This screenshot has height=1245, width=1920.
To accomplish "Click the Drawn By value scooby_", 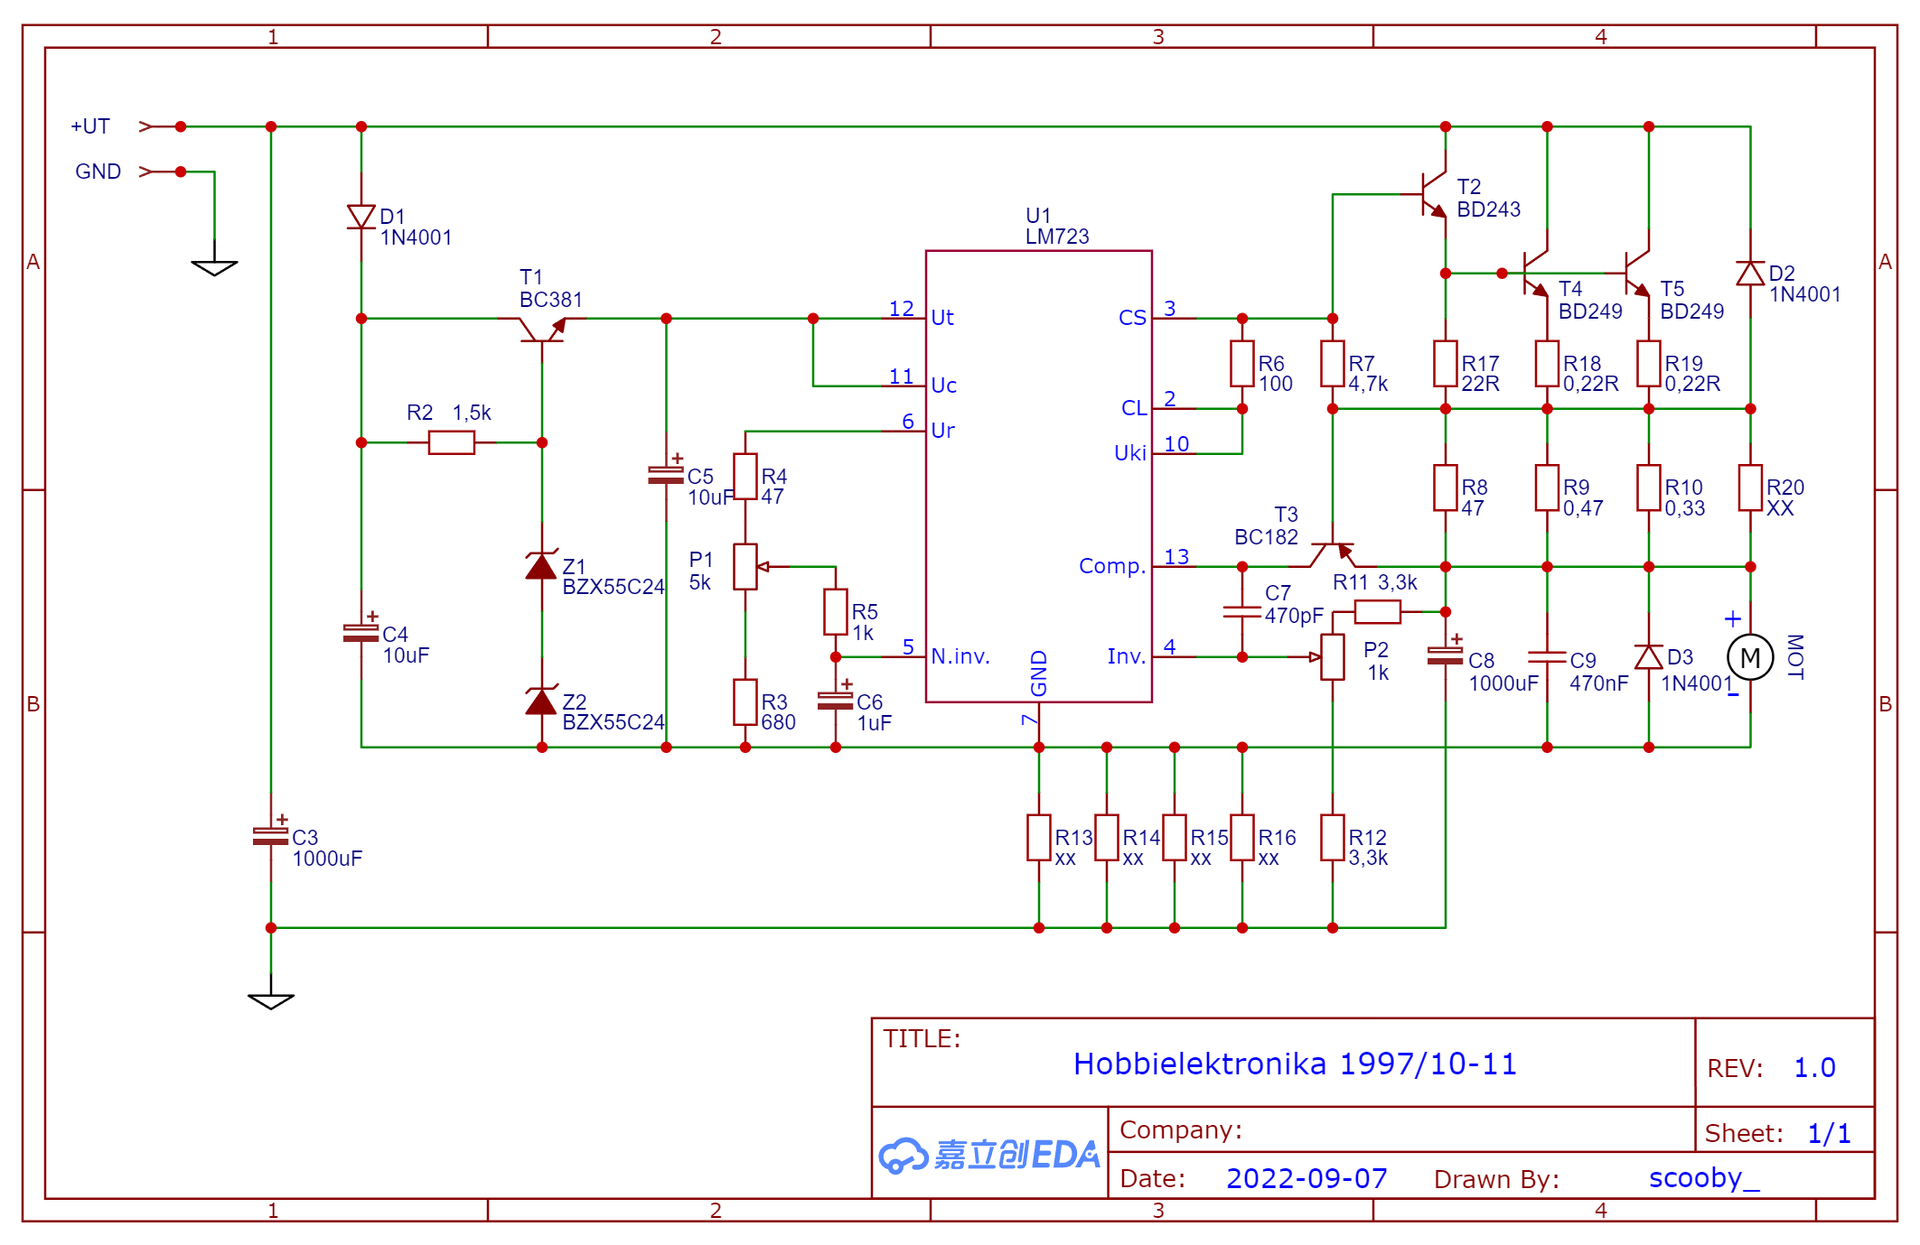I will click(1703, 1178).
